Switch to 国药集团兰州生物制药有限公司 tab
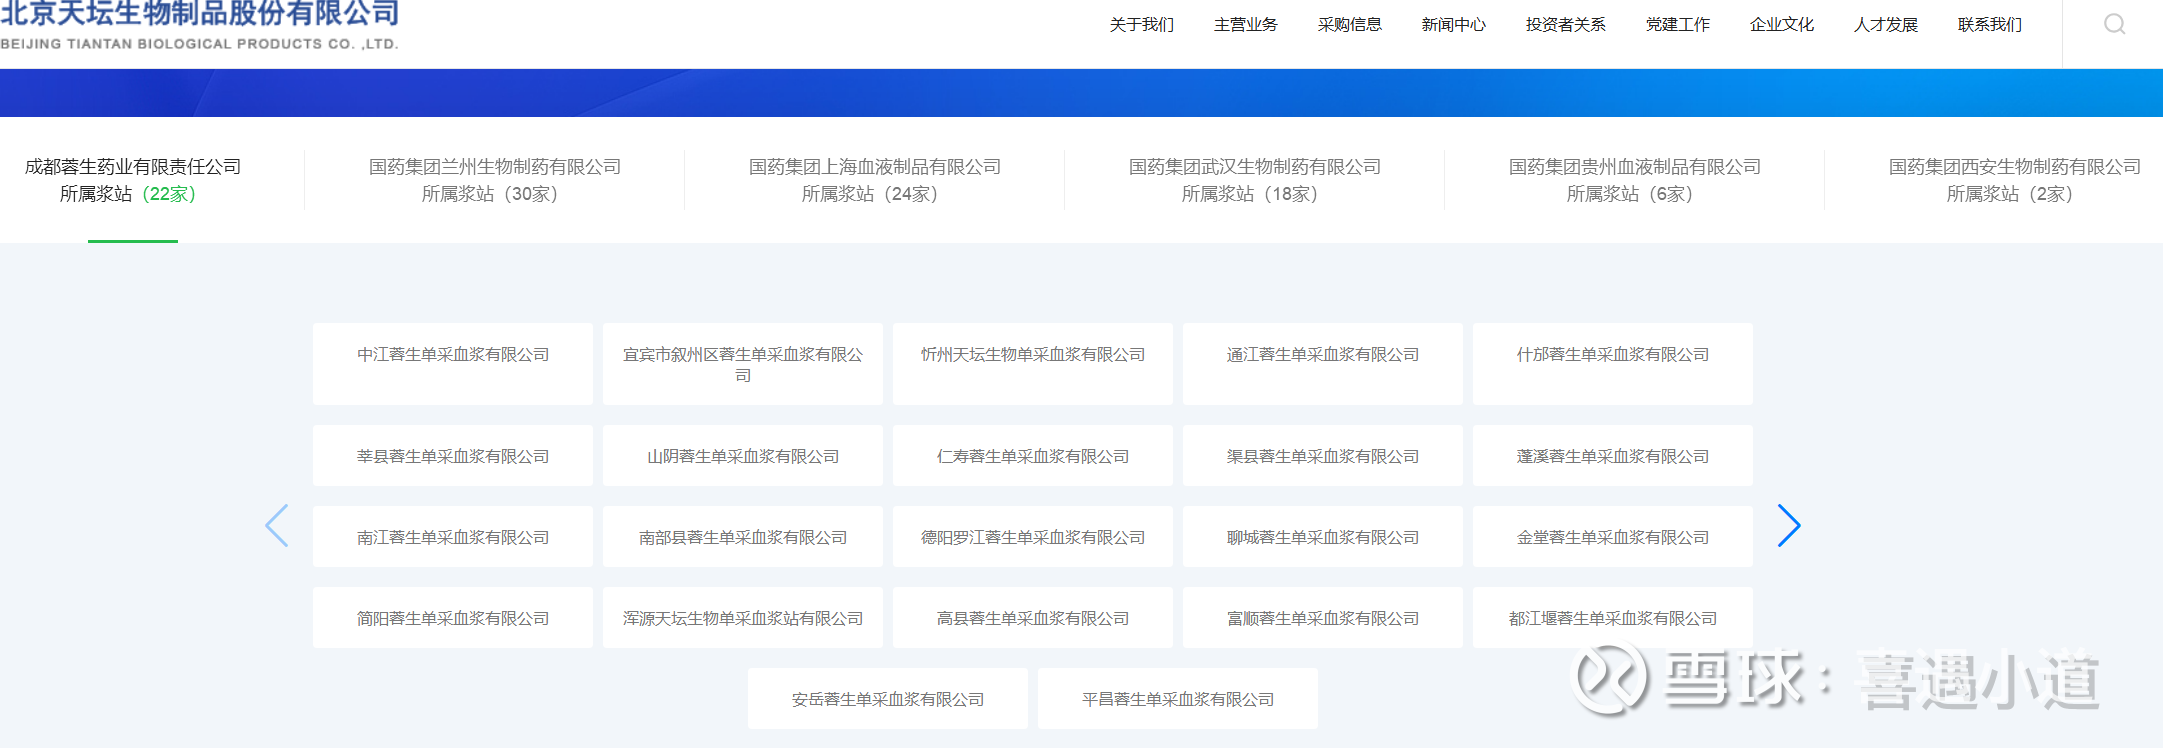2163x748 pixels. [495, 180]
